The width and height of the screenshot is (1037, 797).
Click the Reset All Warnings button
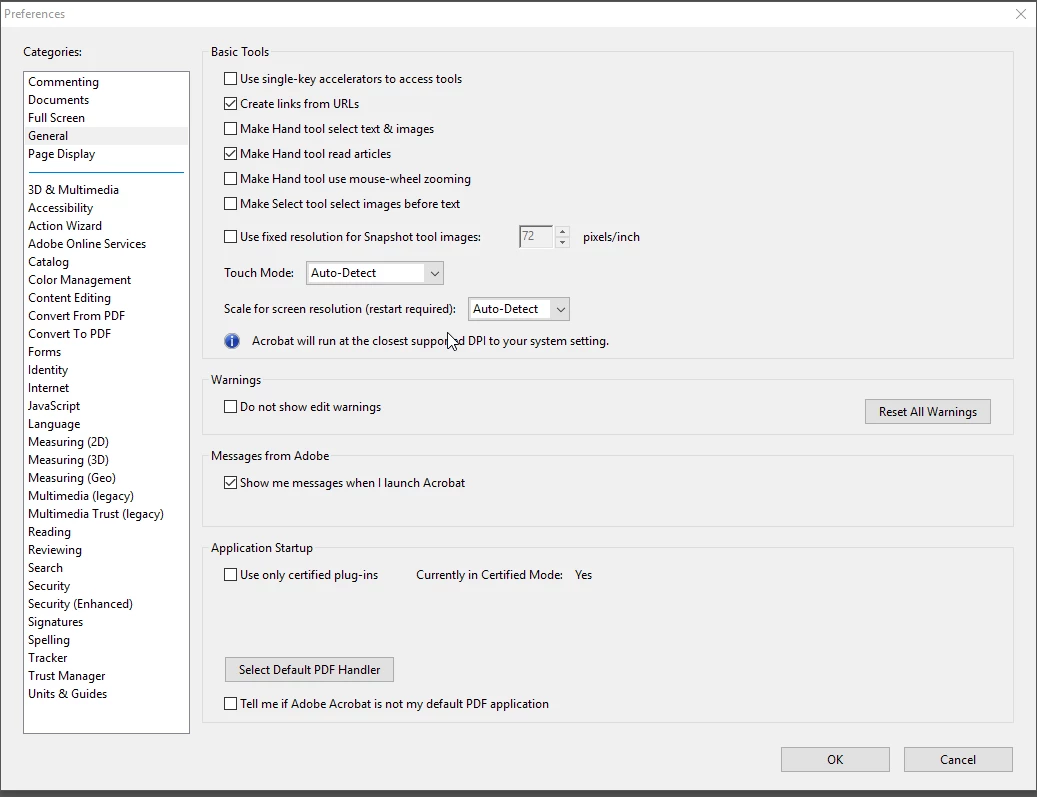tap(928, 411)
